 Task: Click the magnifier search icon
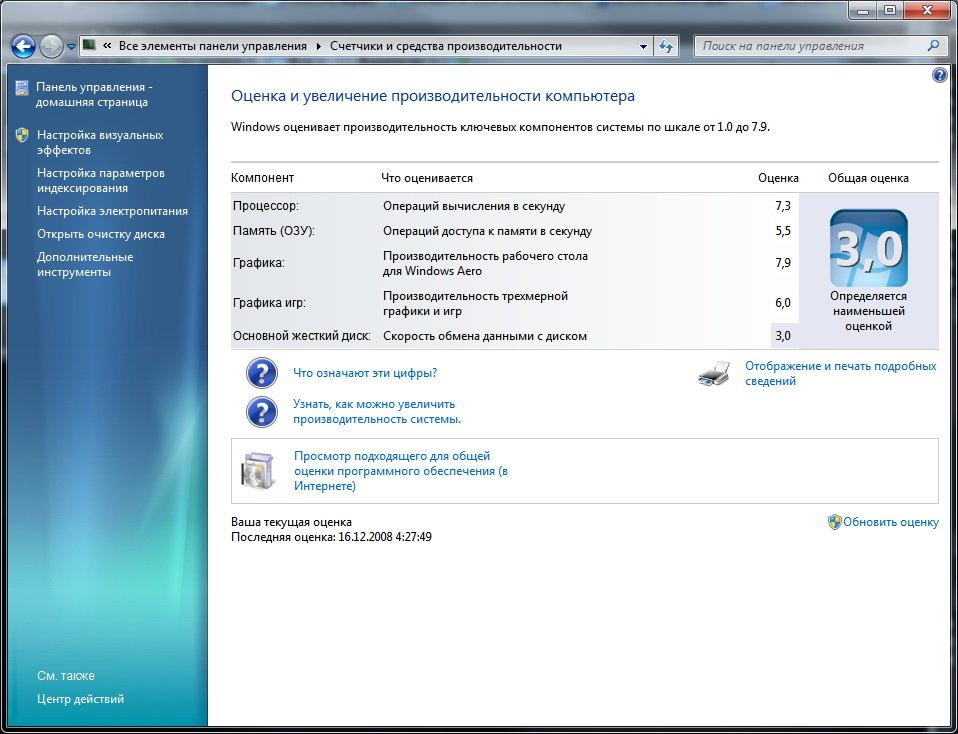point(934,45)
